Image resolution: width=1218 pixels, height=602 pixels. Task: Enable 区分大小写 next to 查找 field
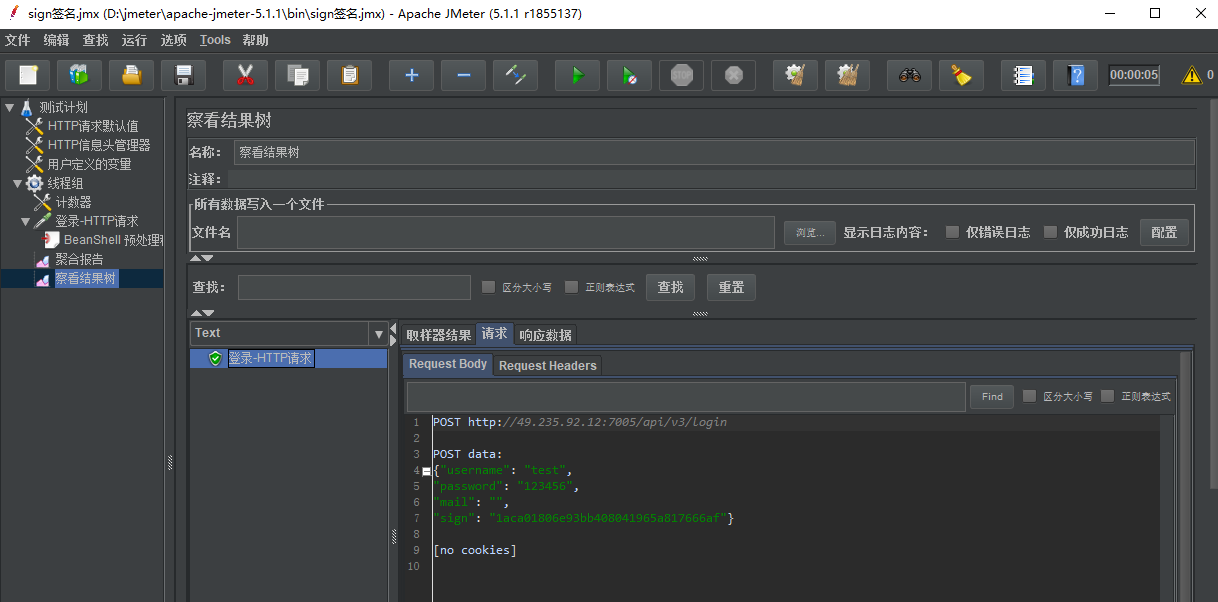click(488, 287)
